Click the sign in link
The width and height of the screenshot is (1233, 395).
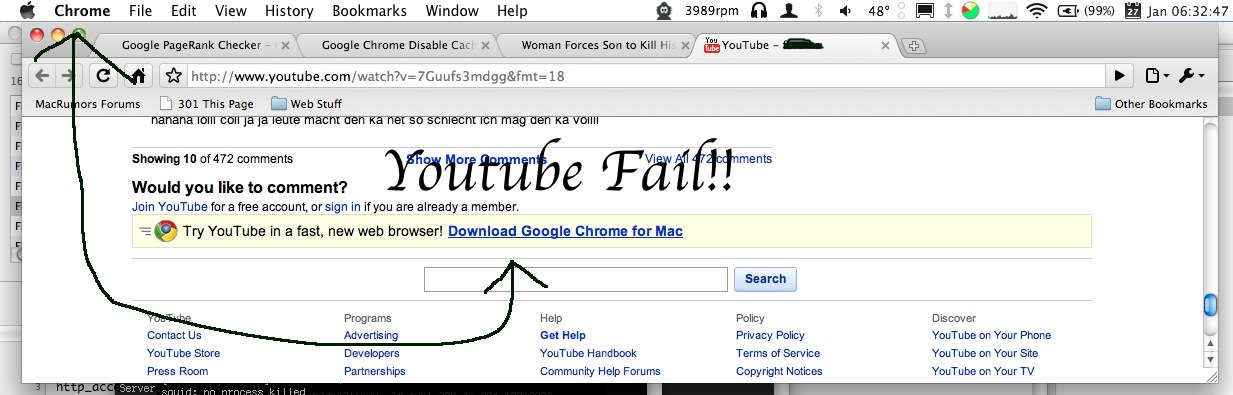343,207
